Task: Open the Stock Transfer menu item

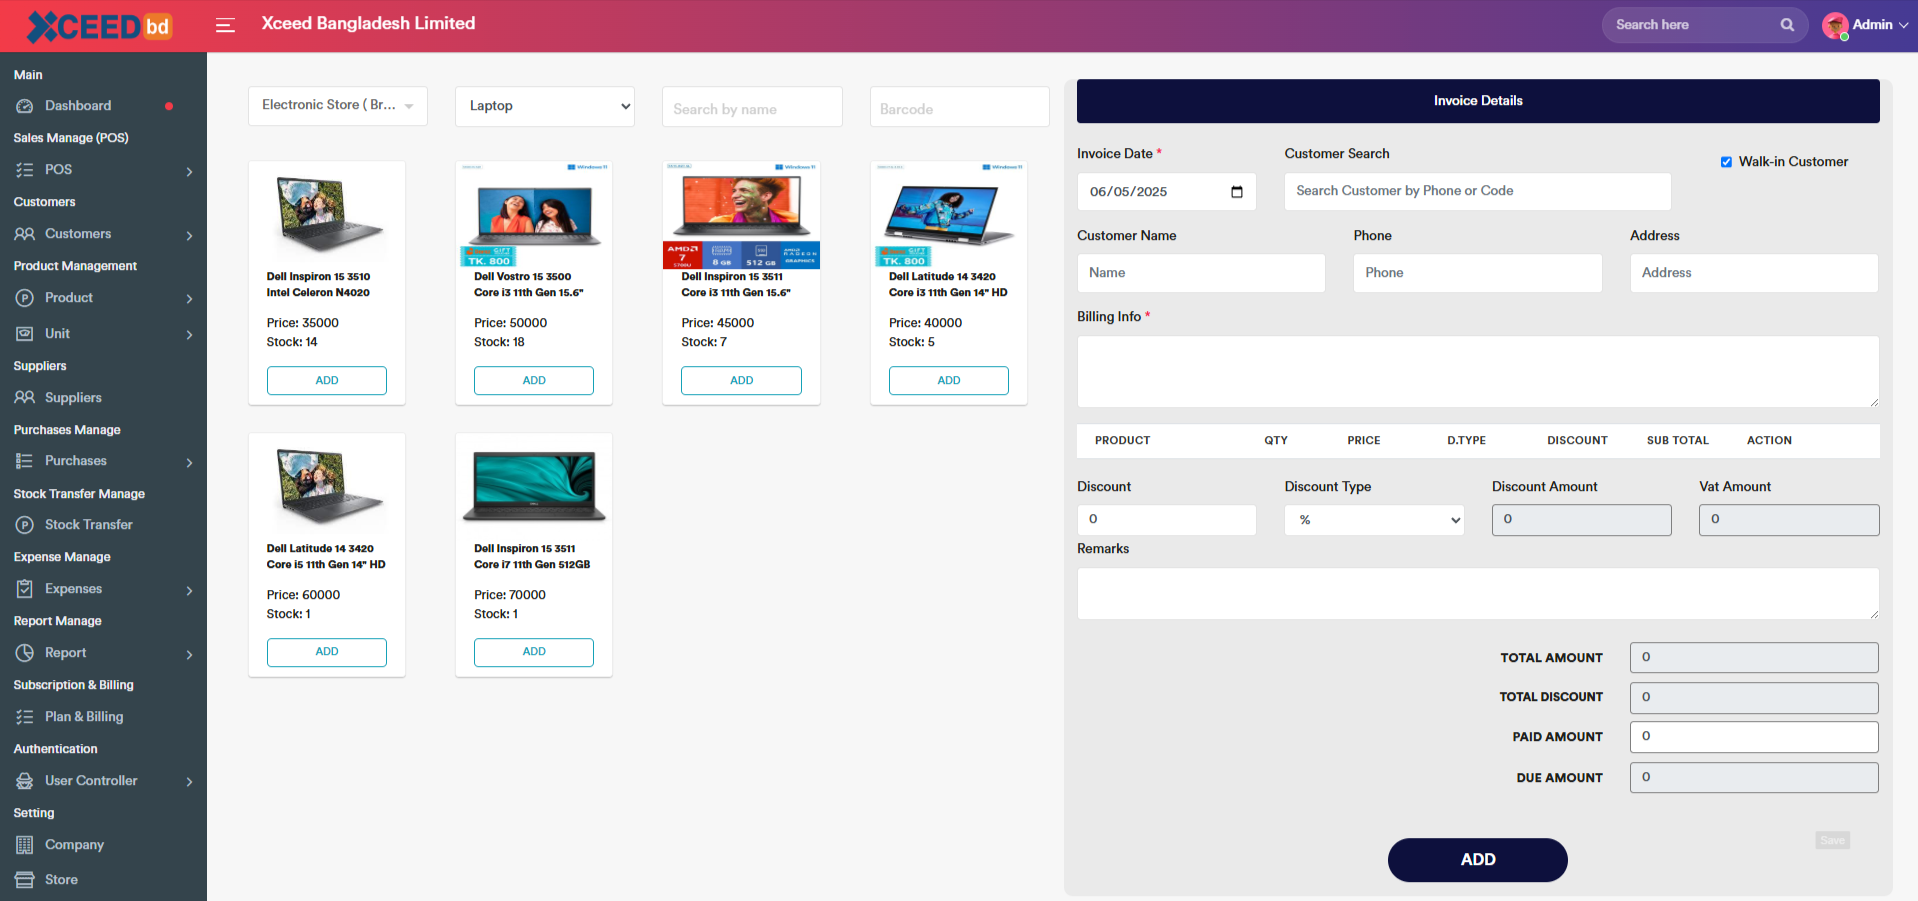Action: [88, 525]
